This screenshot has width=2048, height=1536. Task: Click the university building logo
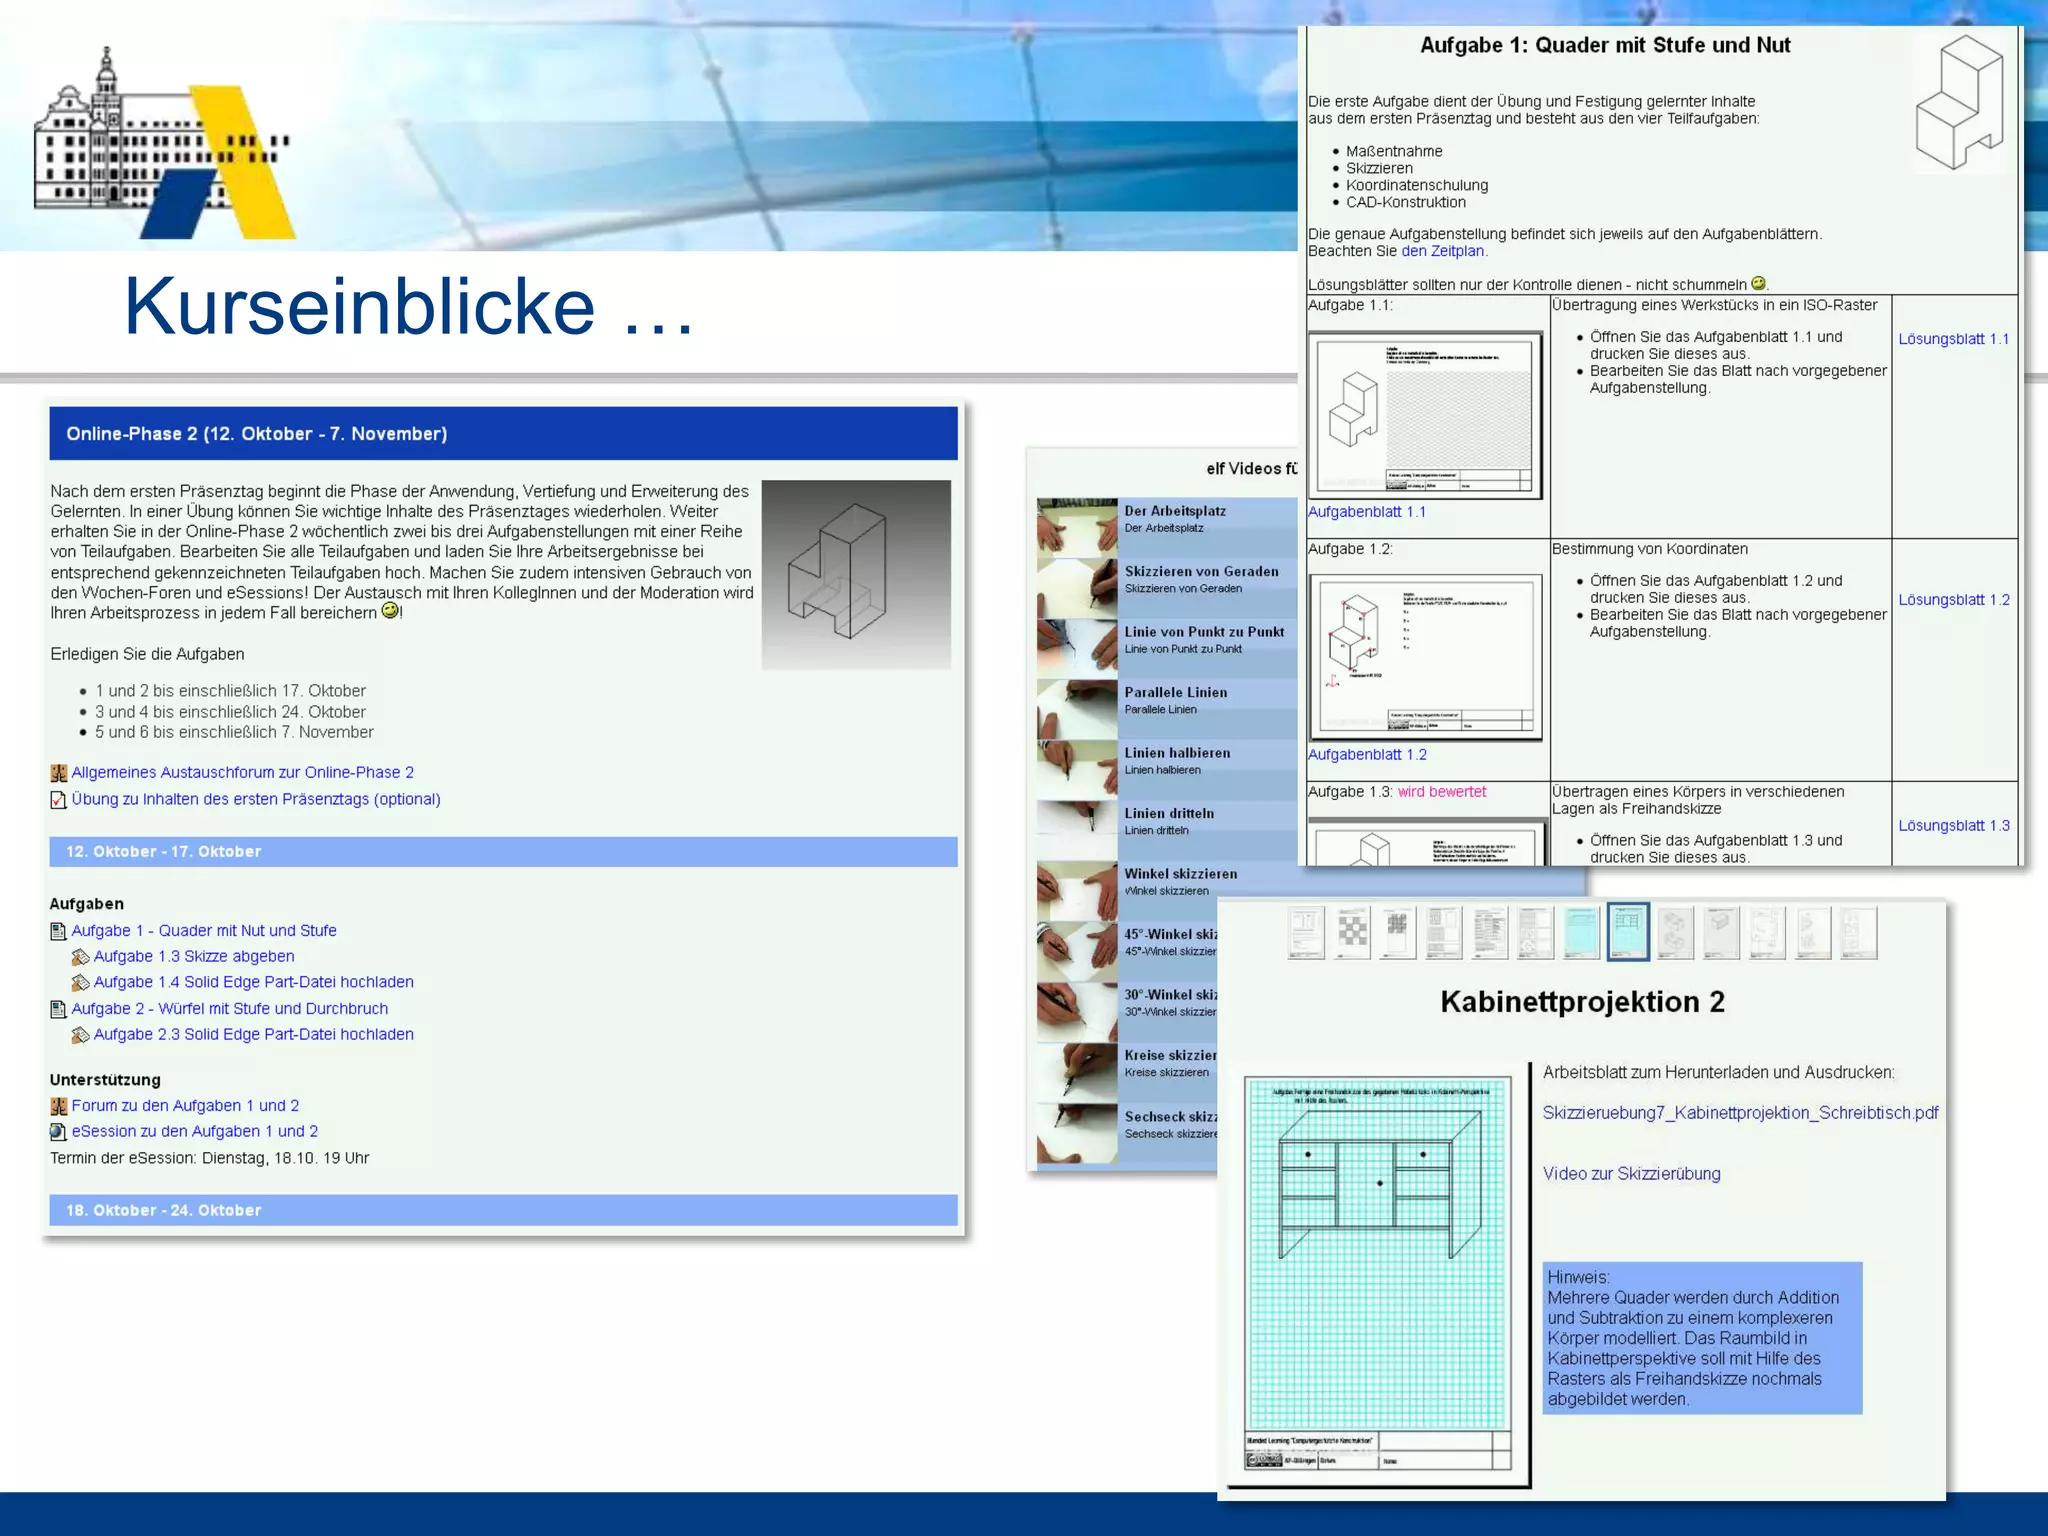(x=165, y=143)
